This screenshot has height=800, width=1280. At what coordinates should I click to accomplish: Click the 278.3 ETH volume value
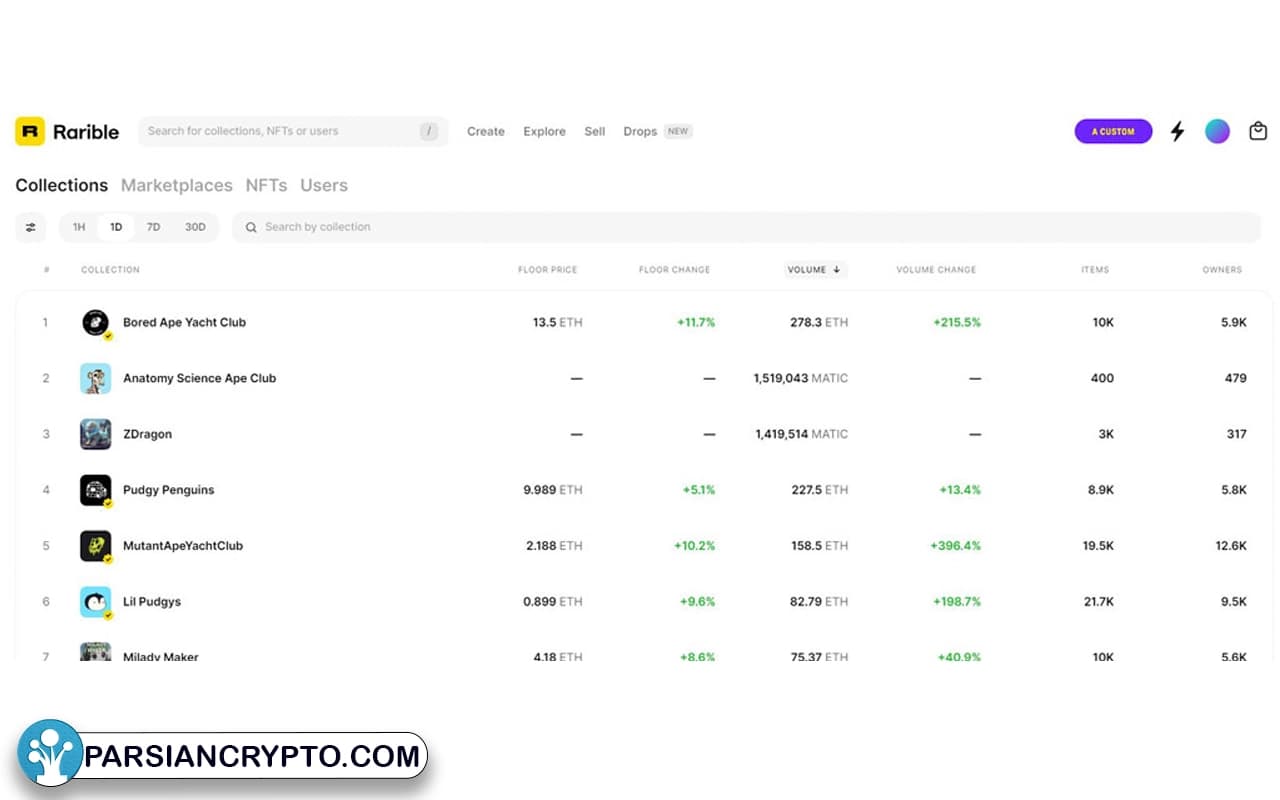coord(819,322)
